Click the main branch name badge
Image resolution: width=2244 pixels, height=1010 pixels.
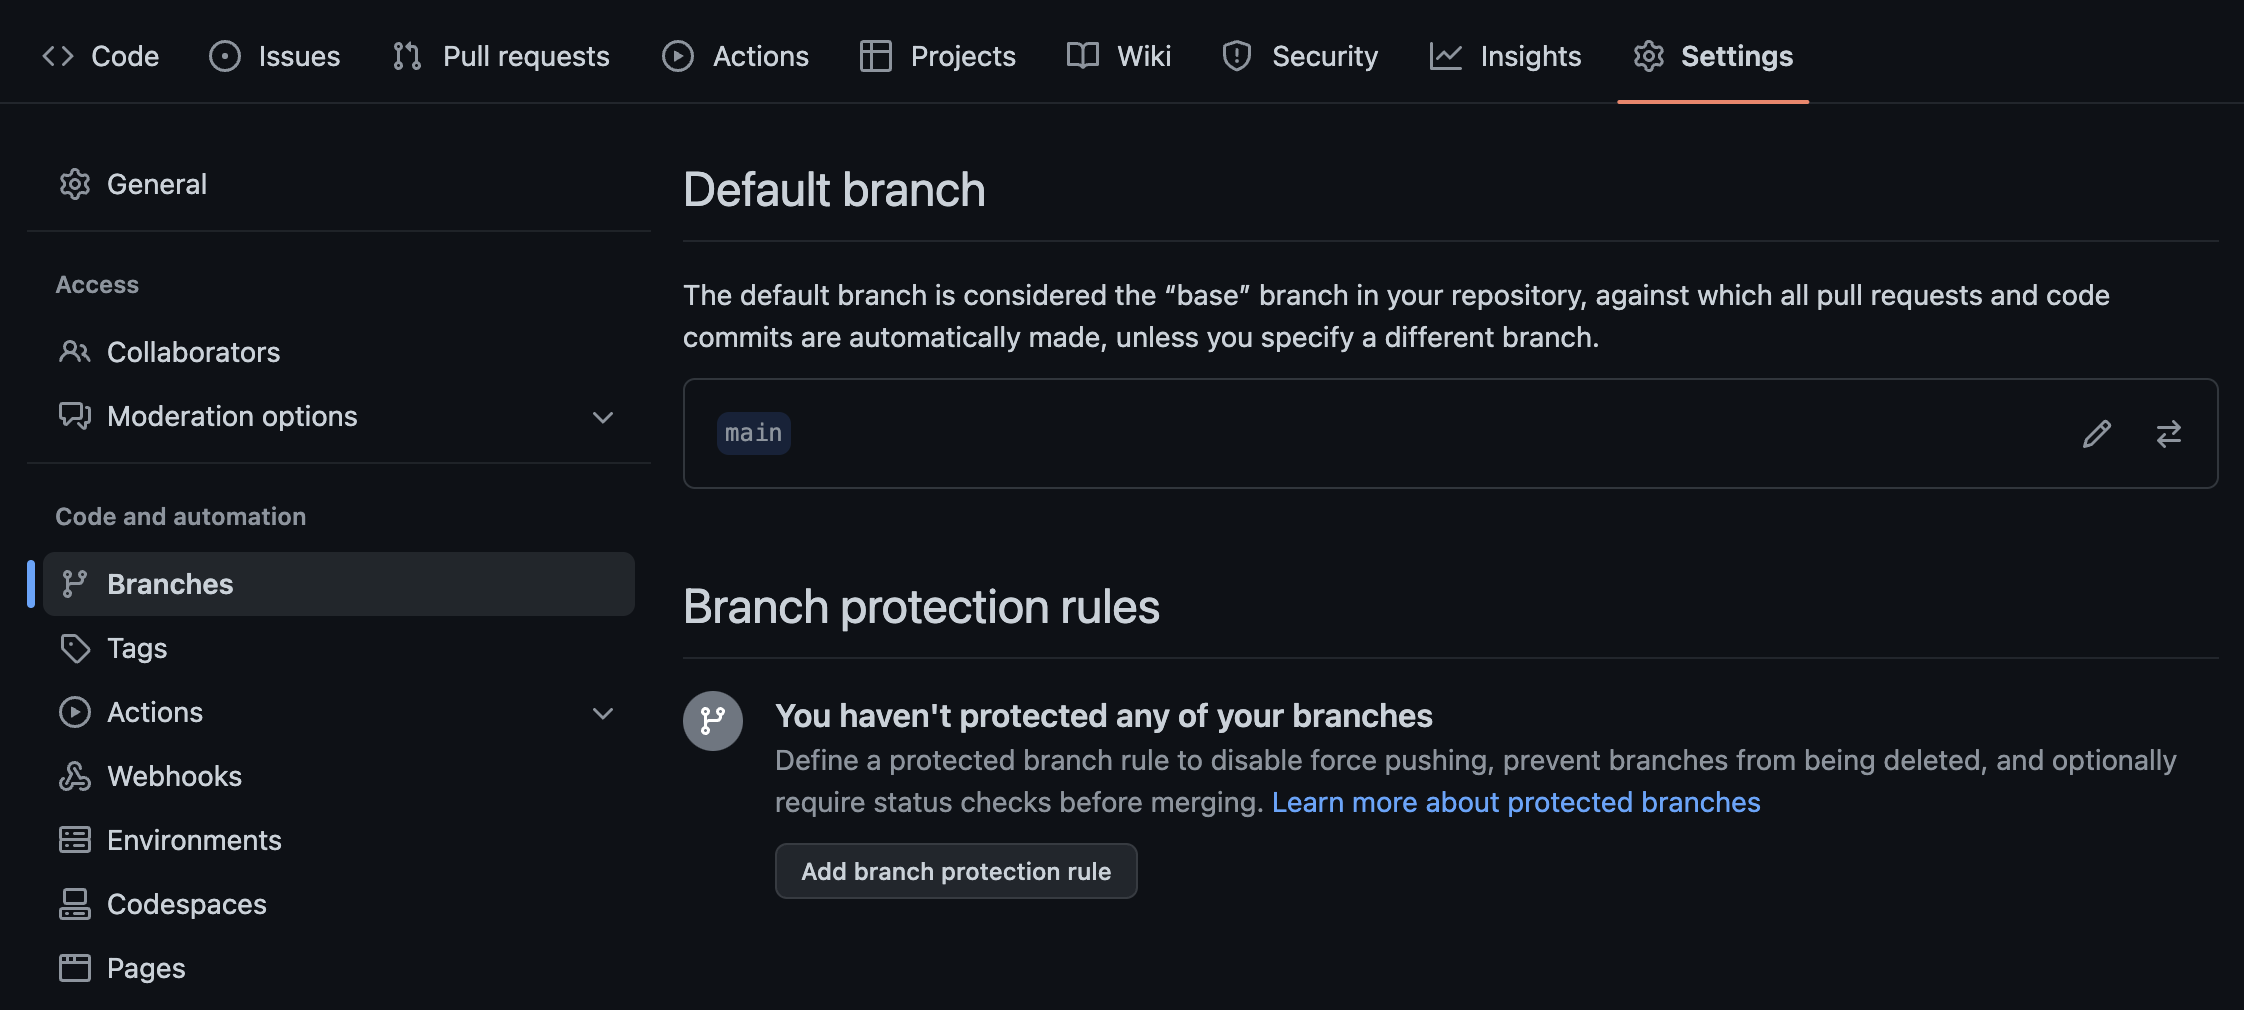tap(753, 432)
